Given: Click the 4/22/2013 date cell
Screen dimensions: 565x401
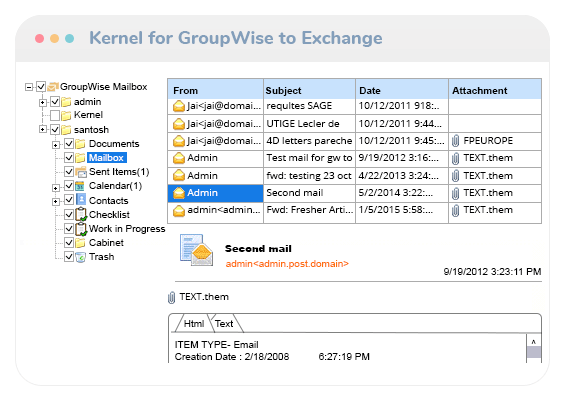Looking at the screenshot, I should [x=402, y=176].
